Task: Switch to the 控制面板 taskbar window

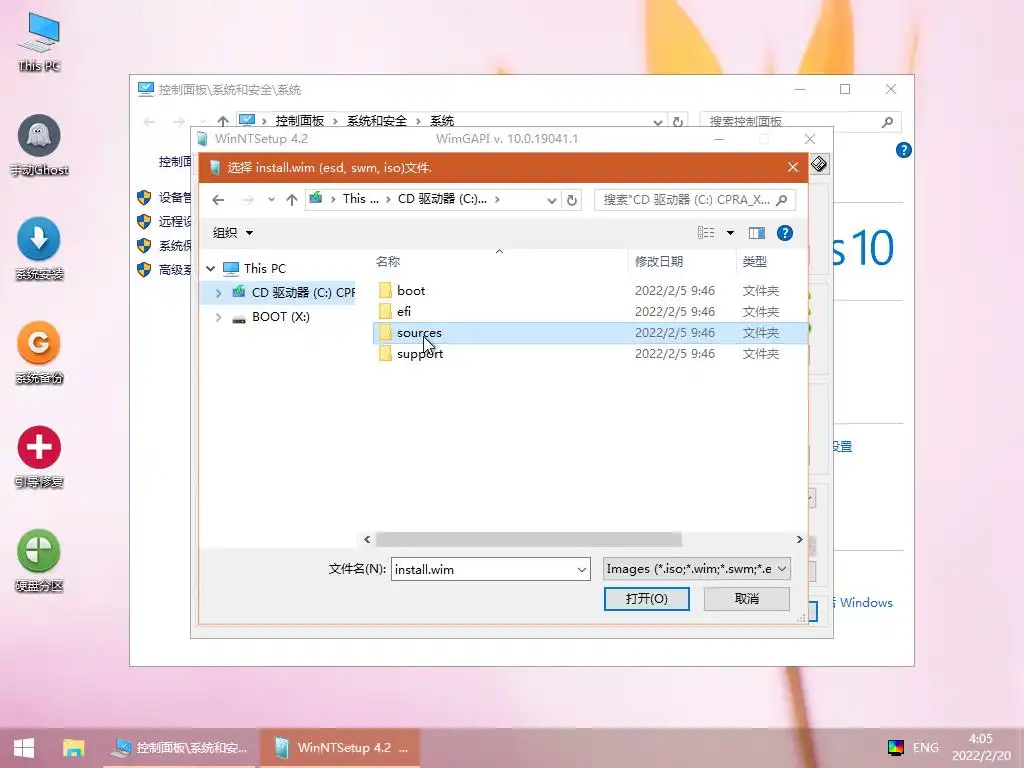Action: coord(181,748)
